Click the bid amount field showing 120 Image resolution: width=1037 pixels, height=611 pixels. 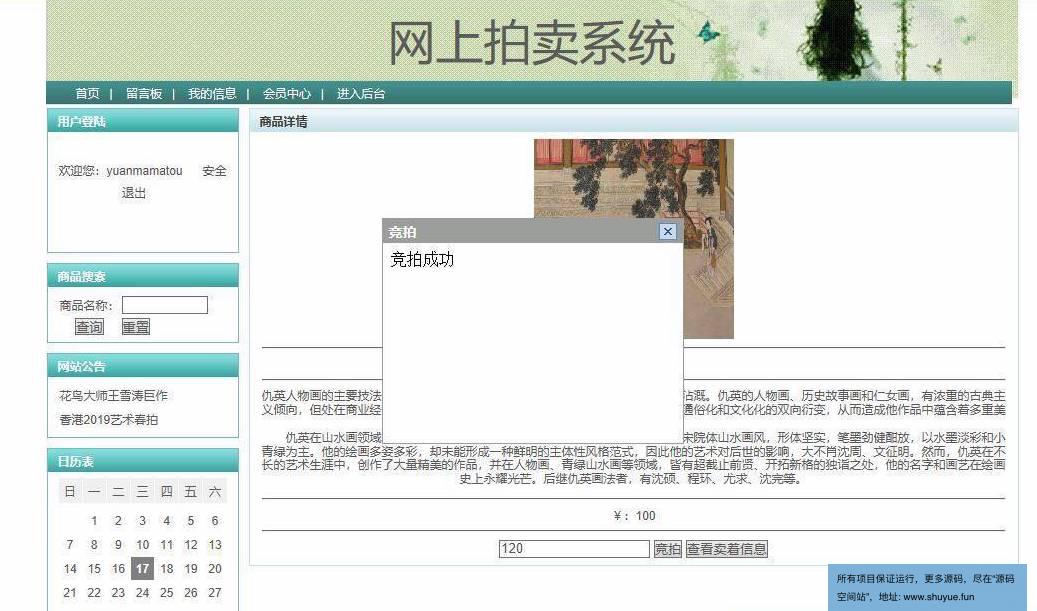point(574,549)
